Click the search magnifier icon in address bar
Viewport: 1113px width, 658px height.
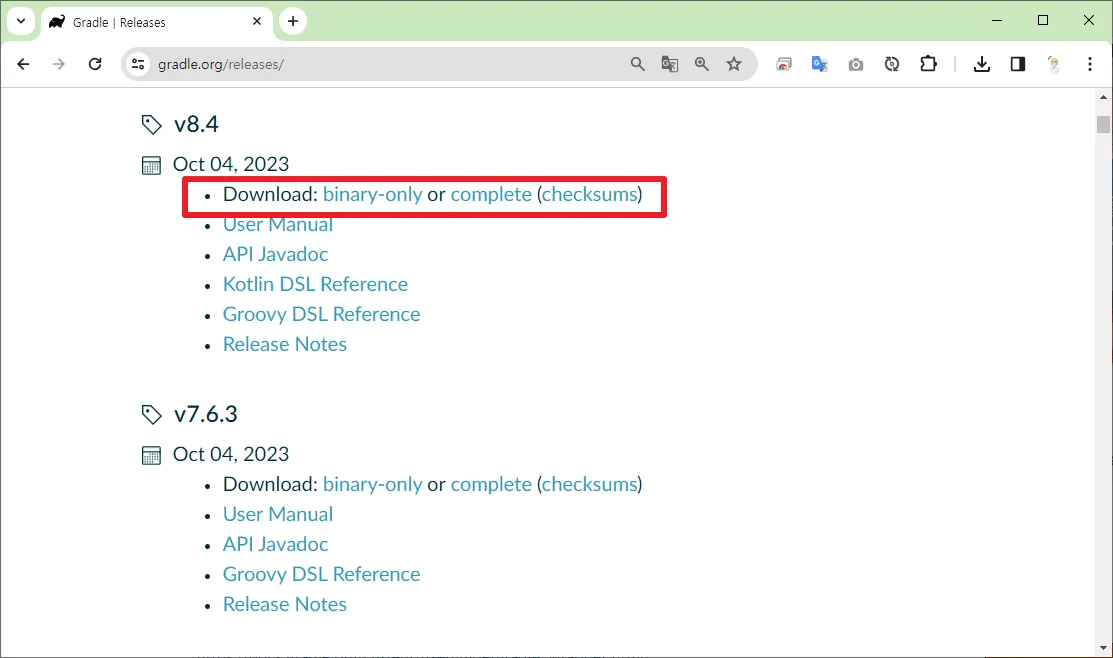coord(637,64)
